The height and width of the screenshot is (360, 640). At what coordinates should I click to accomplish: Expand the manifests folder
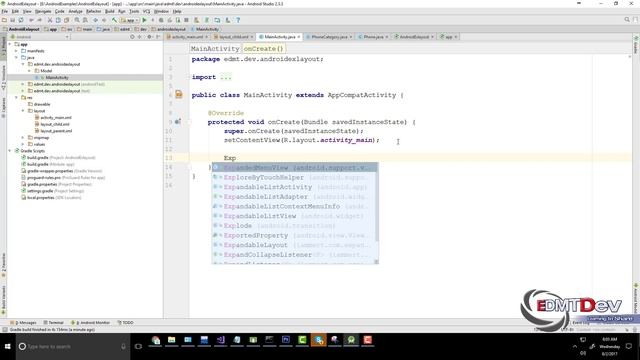(16, 51)
